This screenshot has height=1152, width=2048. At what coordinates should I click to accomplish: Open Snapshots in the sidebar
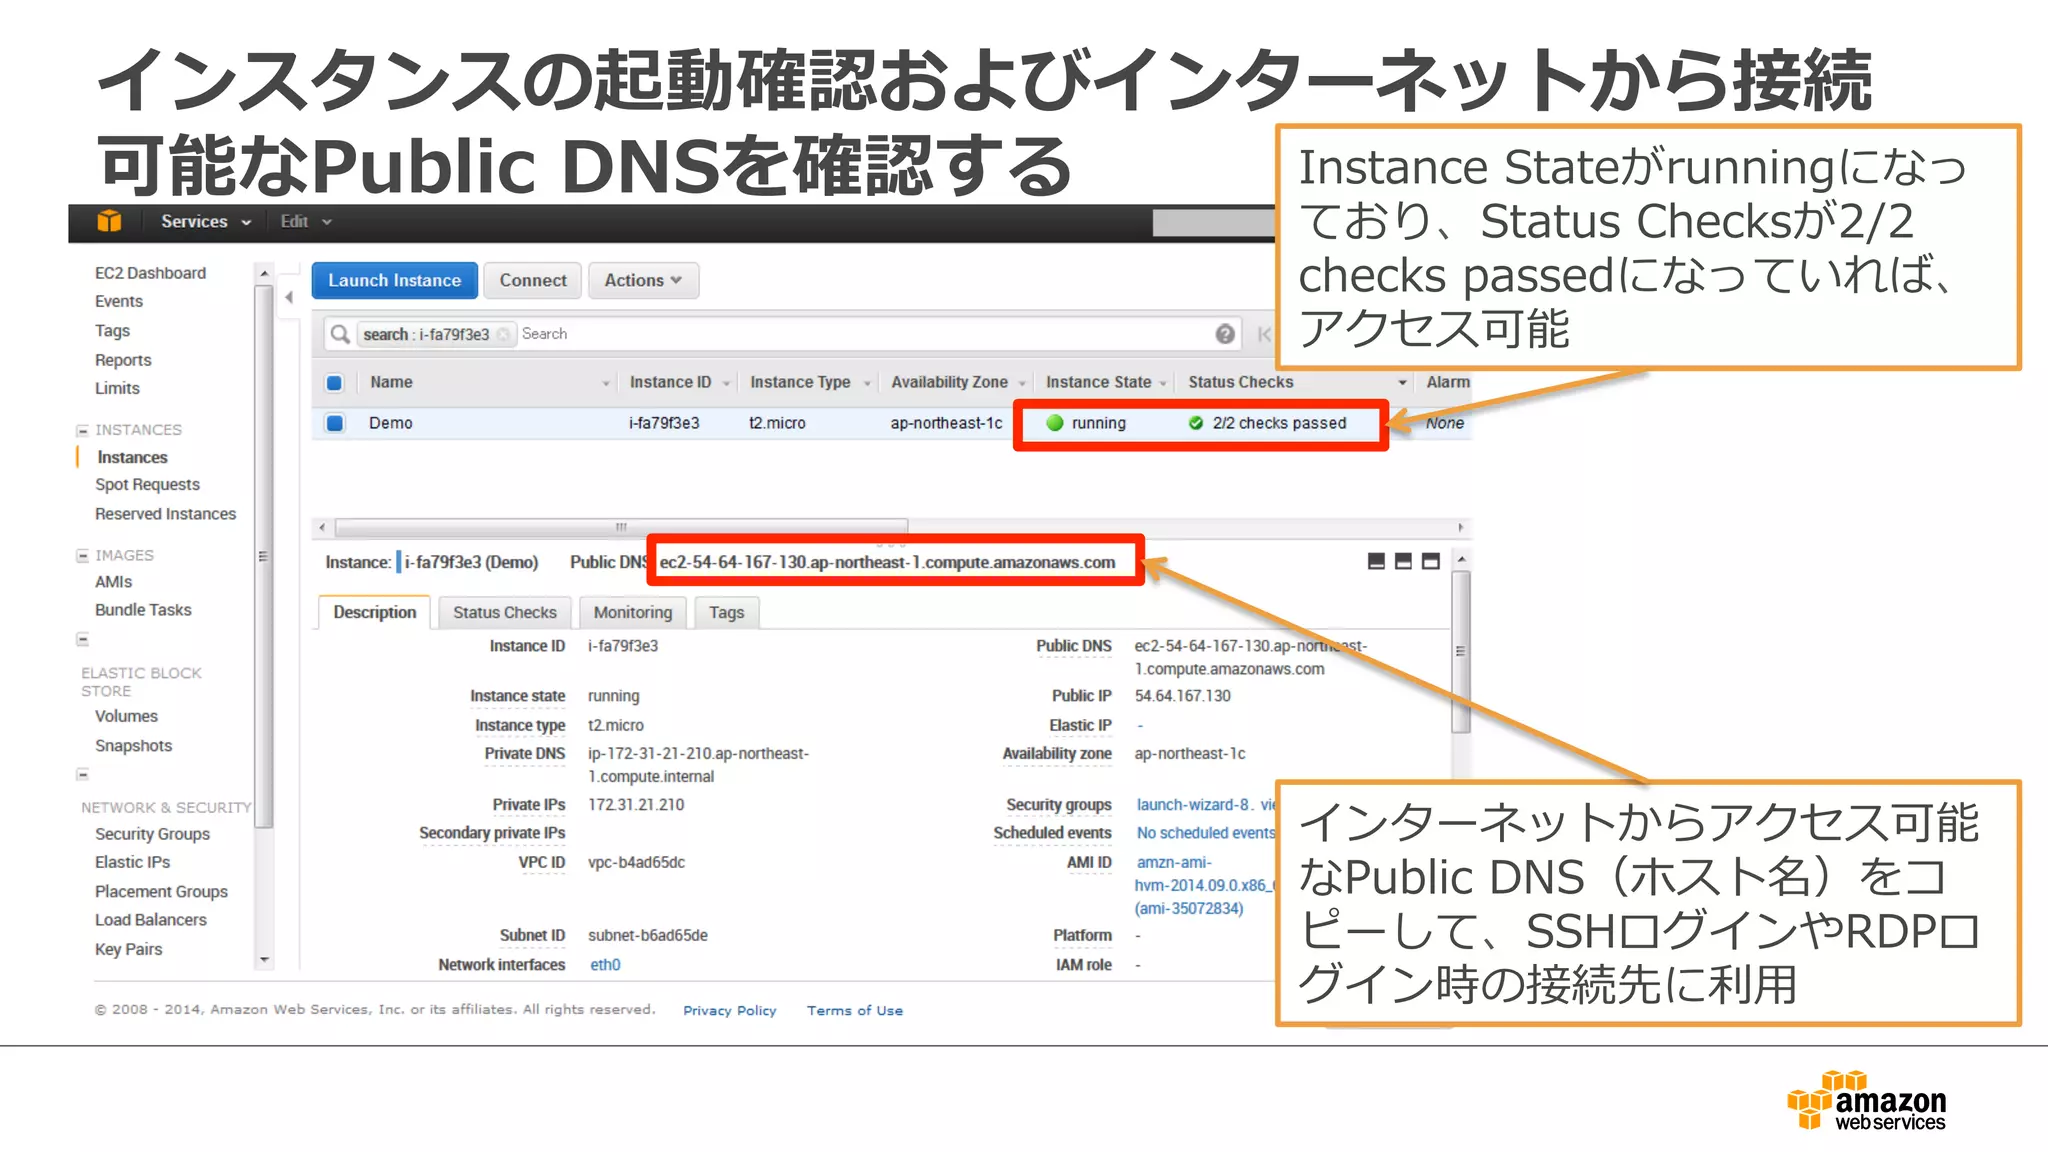coord(133,746)
